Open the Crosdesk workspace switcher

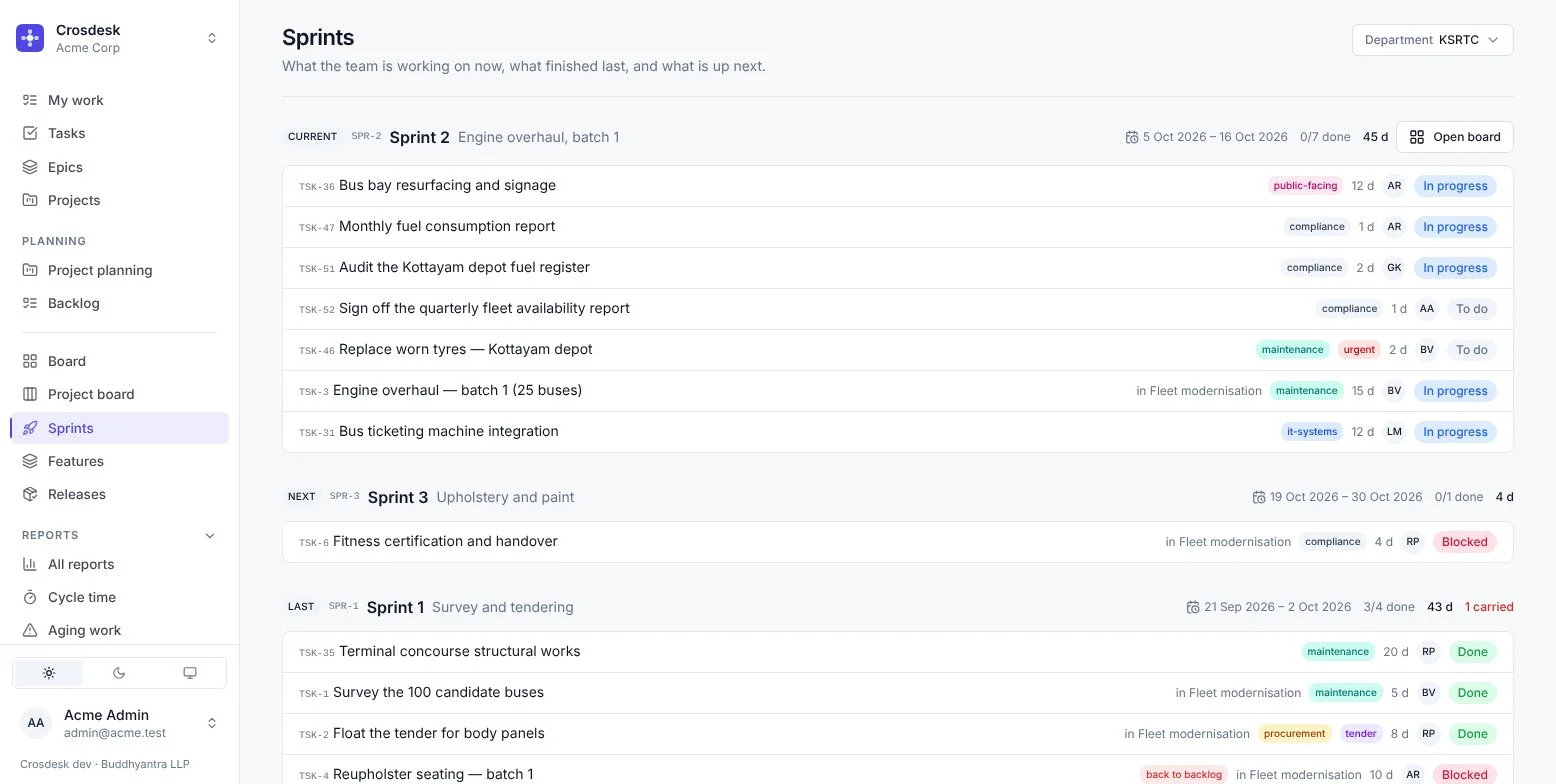click(119, 38)
